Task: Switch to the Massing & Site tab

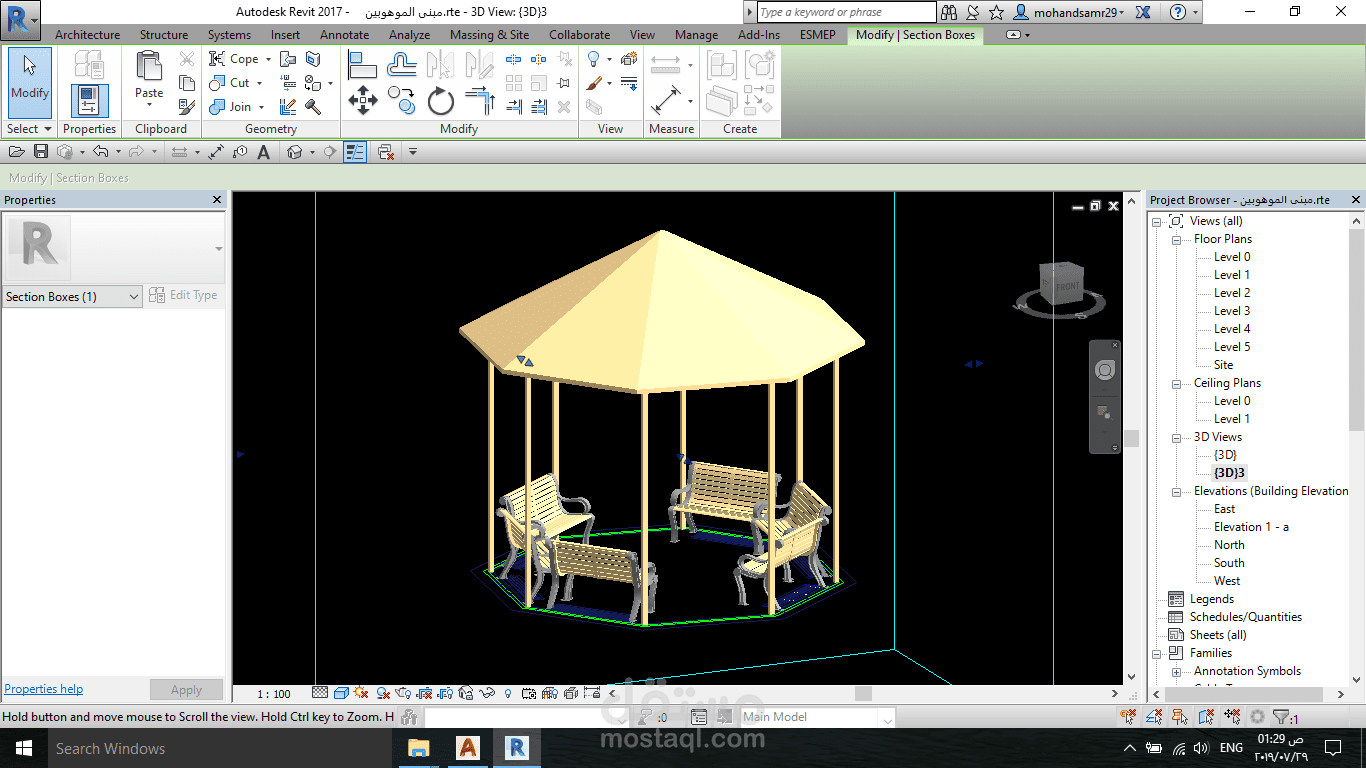Action: click(x=489, y=35)
